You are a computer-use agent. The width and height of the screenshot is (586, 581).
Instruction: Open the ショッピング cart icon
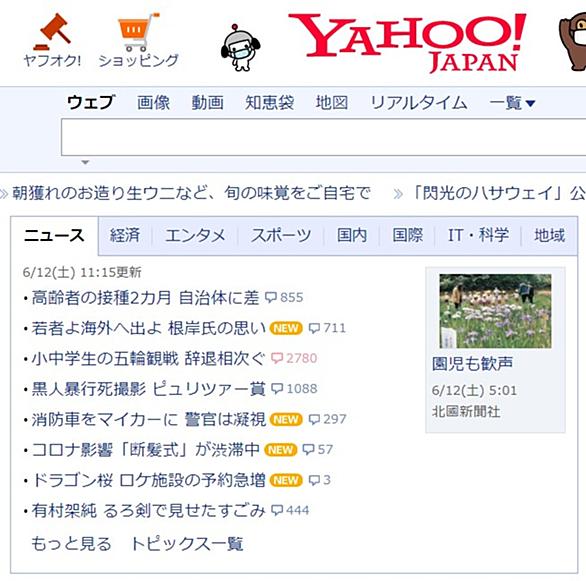click(138, 32)
